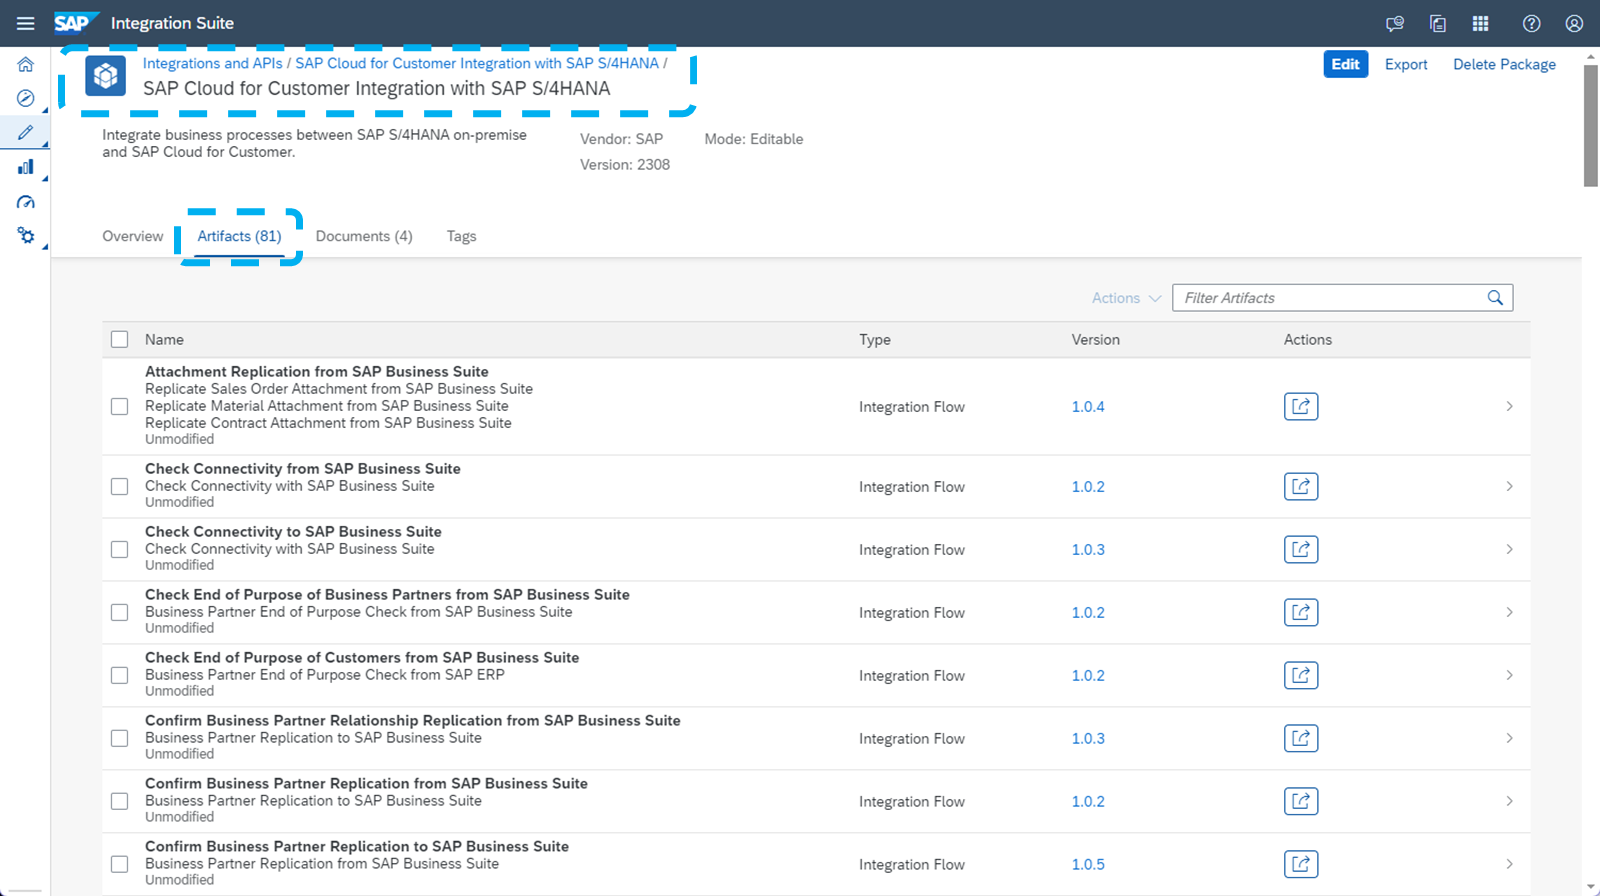Check Confirm Business Partner Replication to SAP row

coord(120,865)
